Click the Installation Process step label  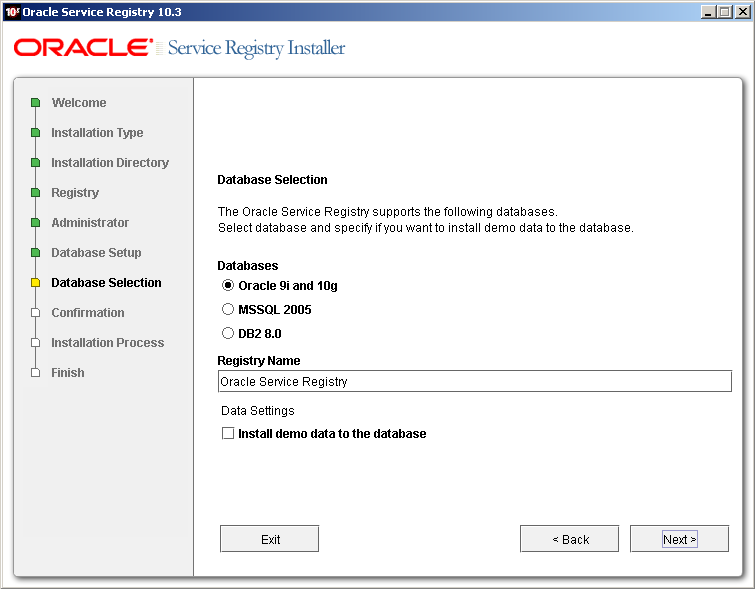108,342
